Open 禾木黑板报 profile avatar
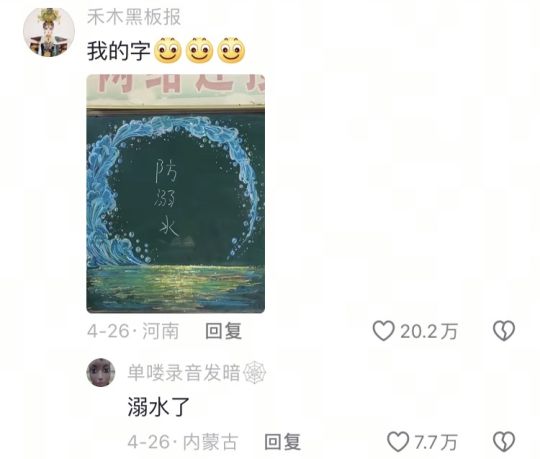Image resolution: width=540 pixels, height=459 pixels. click(x=49, y=32)
